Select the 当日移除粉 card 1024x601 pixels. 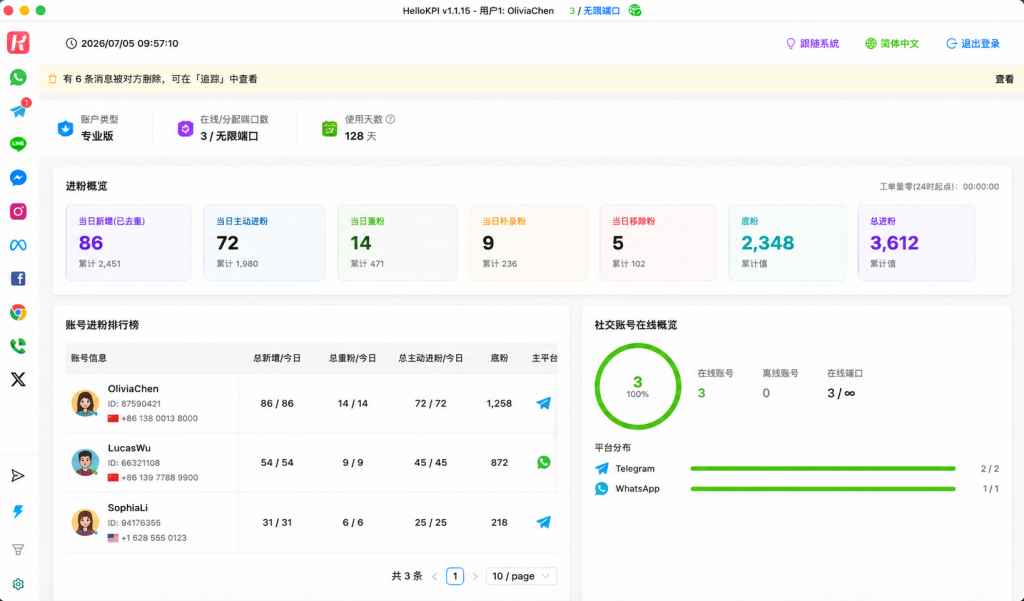pyautogui.click(x=658, y=242)
